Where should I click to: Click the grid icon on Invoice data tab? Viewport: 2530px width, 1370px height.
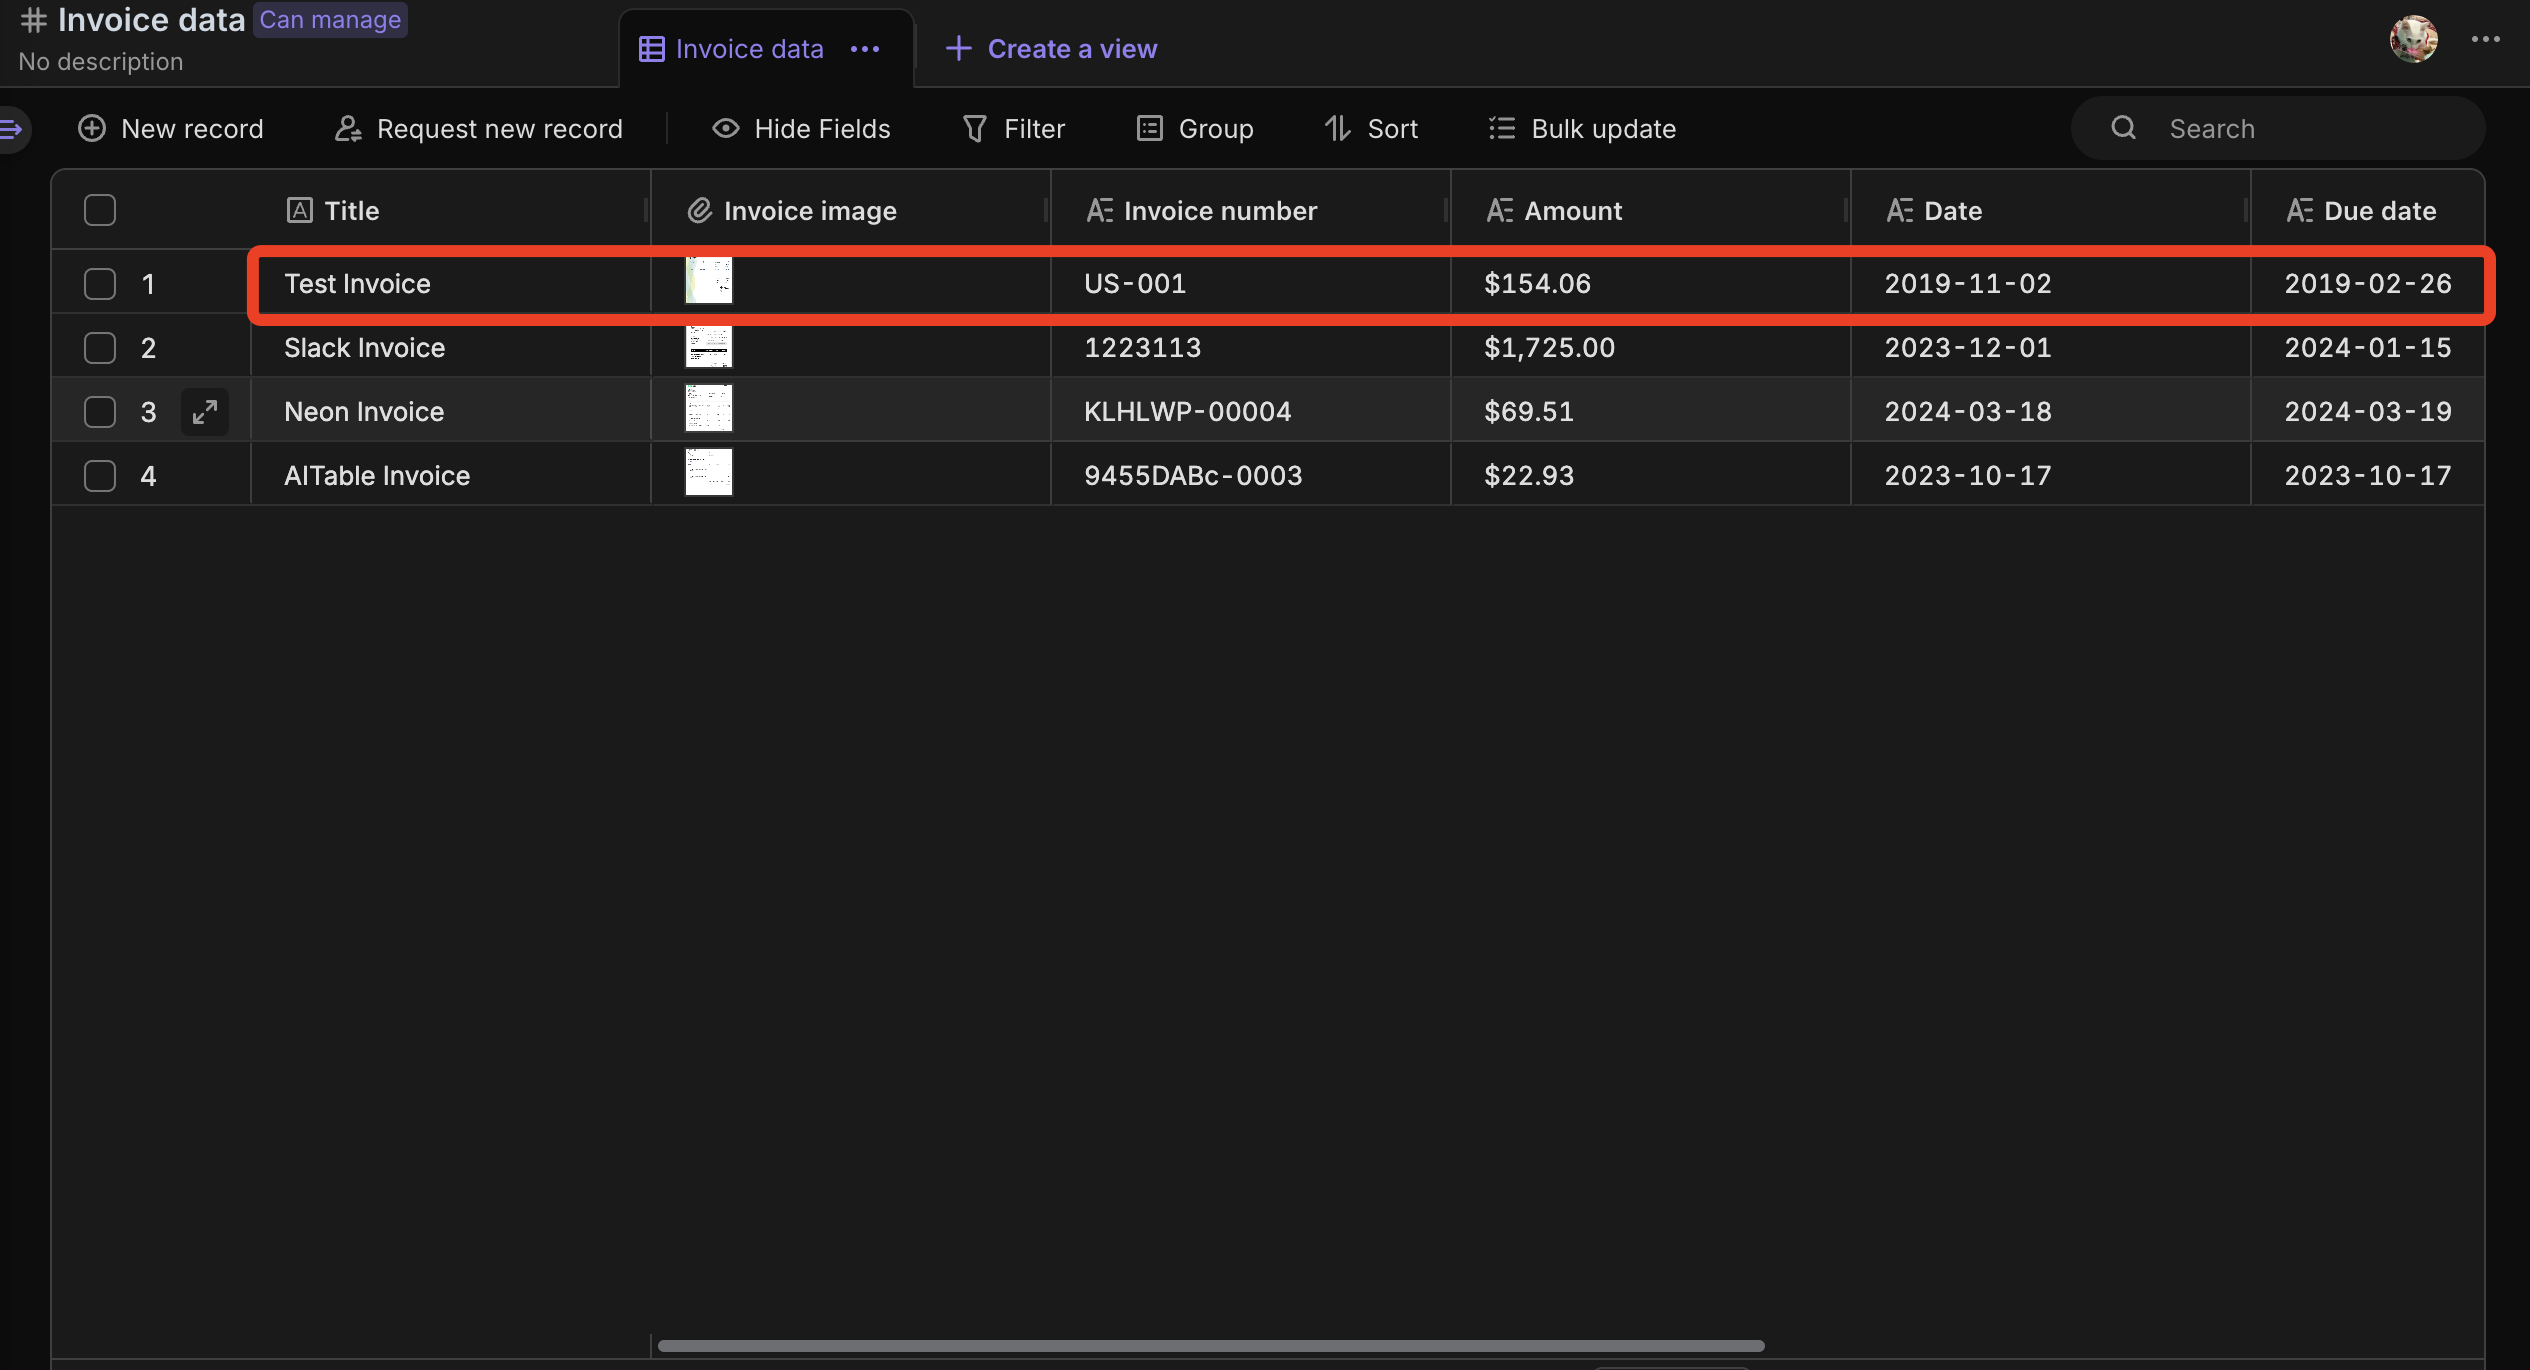[x=652, y=49]
